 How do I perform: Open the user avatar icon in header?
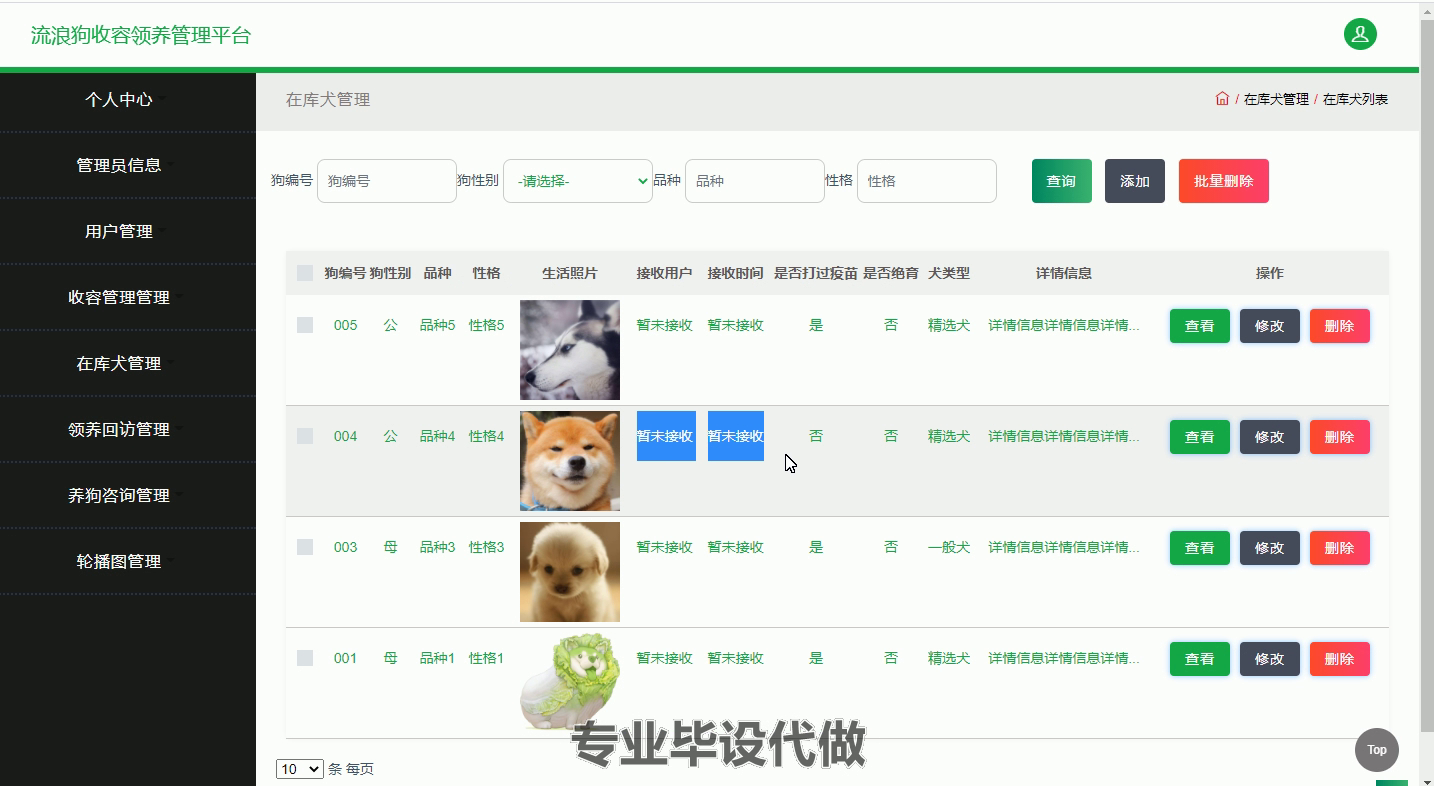1360,34
